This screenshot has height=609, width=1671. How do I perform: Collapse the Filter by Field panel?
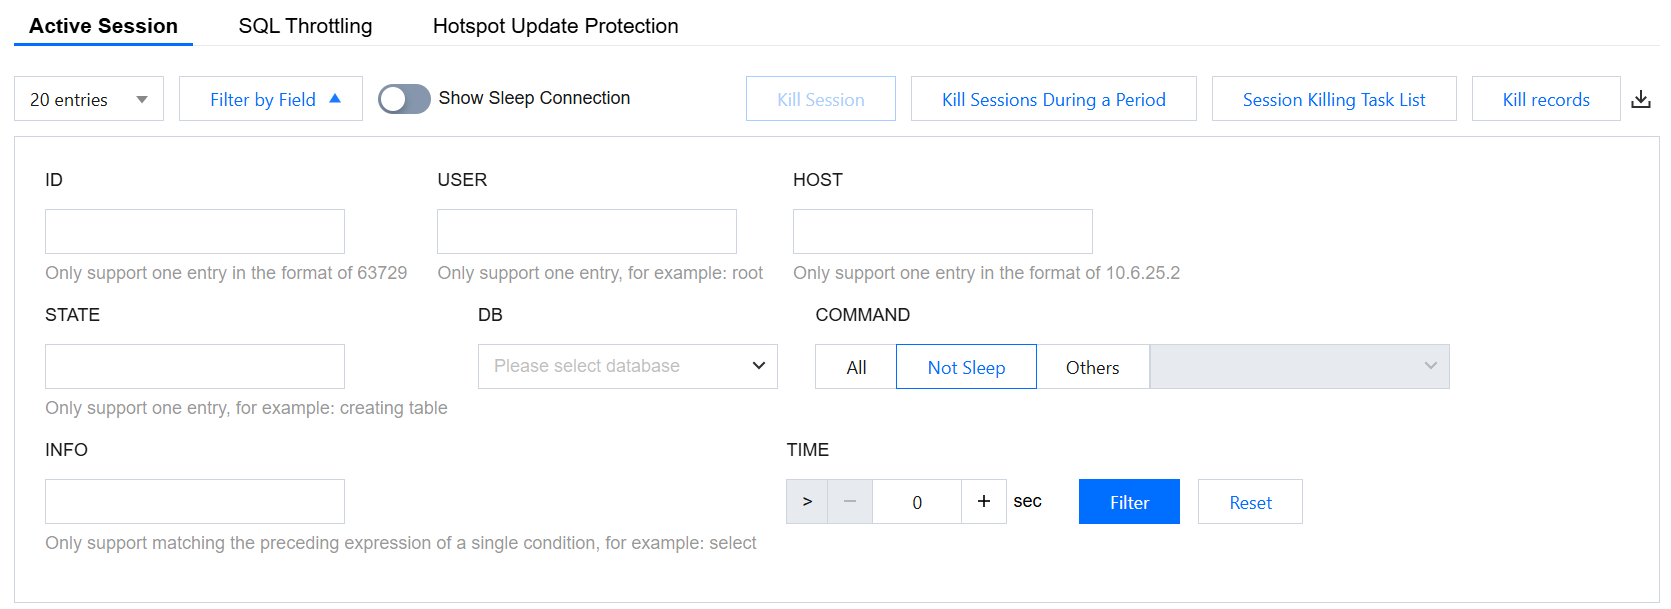pos(271,99)
